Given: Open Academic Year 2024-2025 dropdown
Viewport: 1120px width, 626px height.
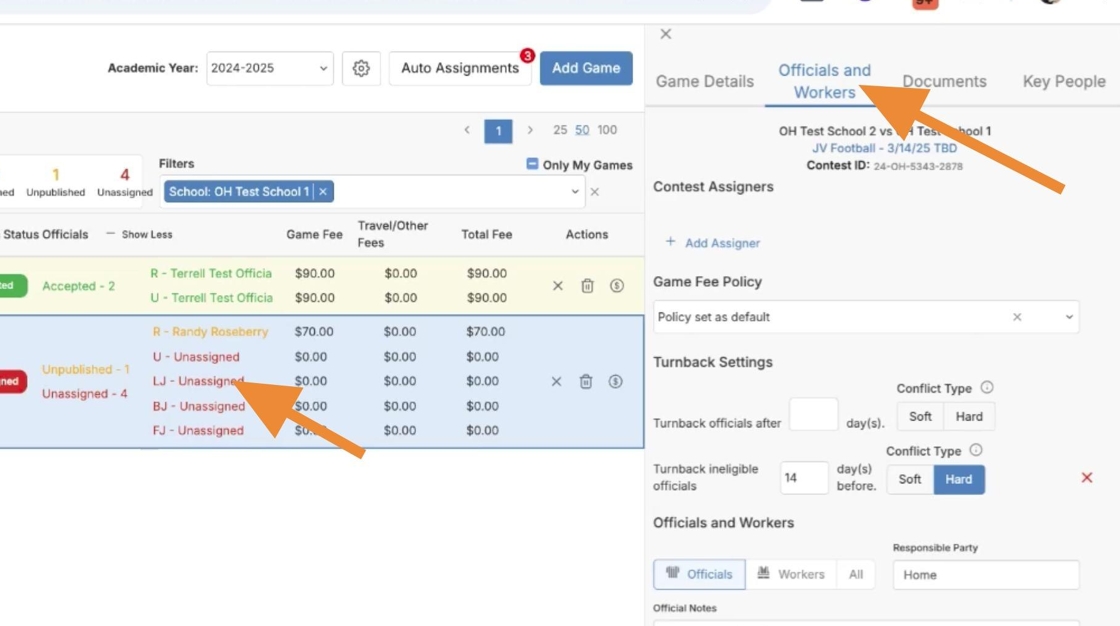Looking at the screenshot, I should pos(269,68).
